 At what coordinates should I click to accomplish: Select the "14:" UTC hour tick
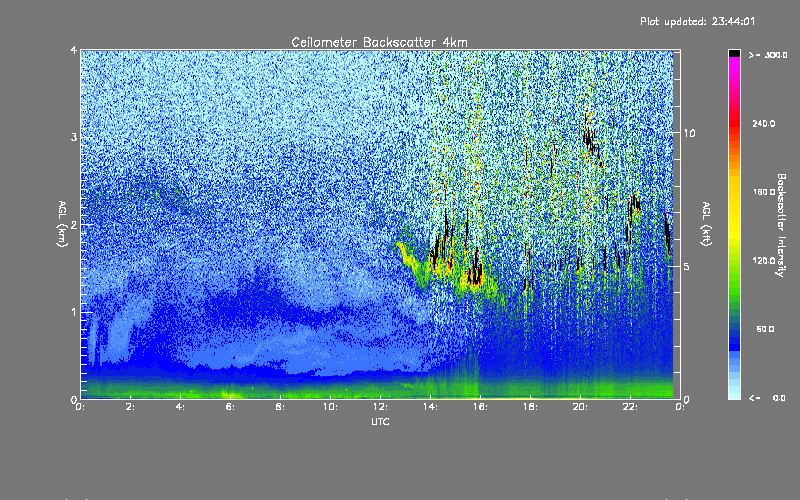pos(431,407)
